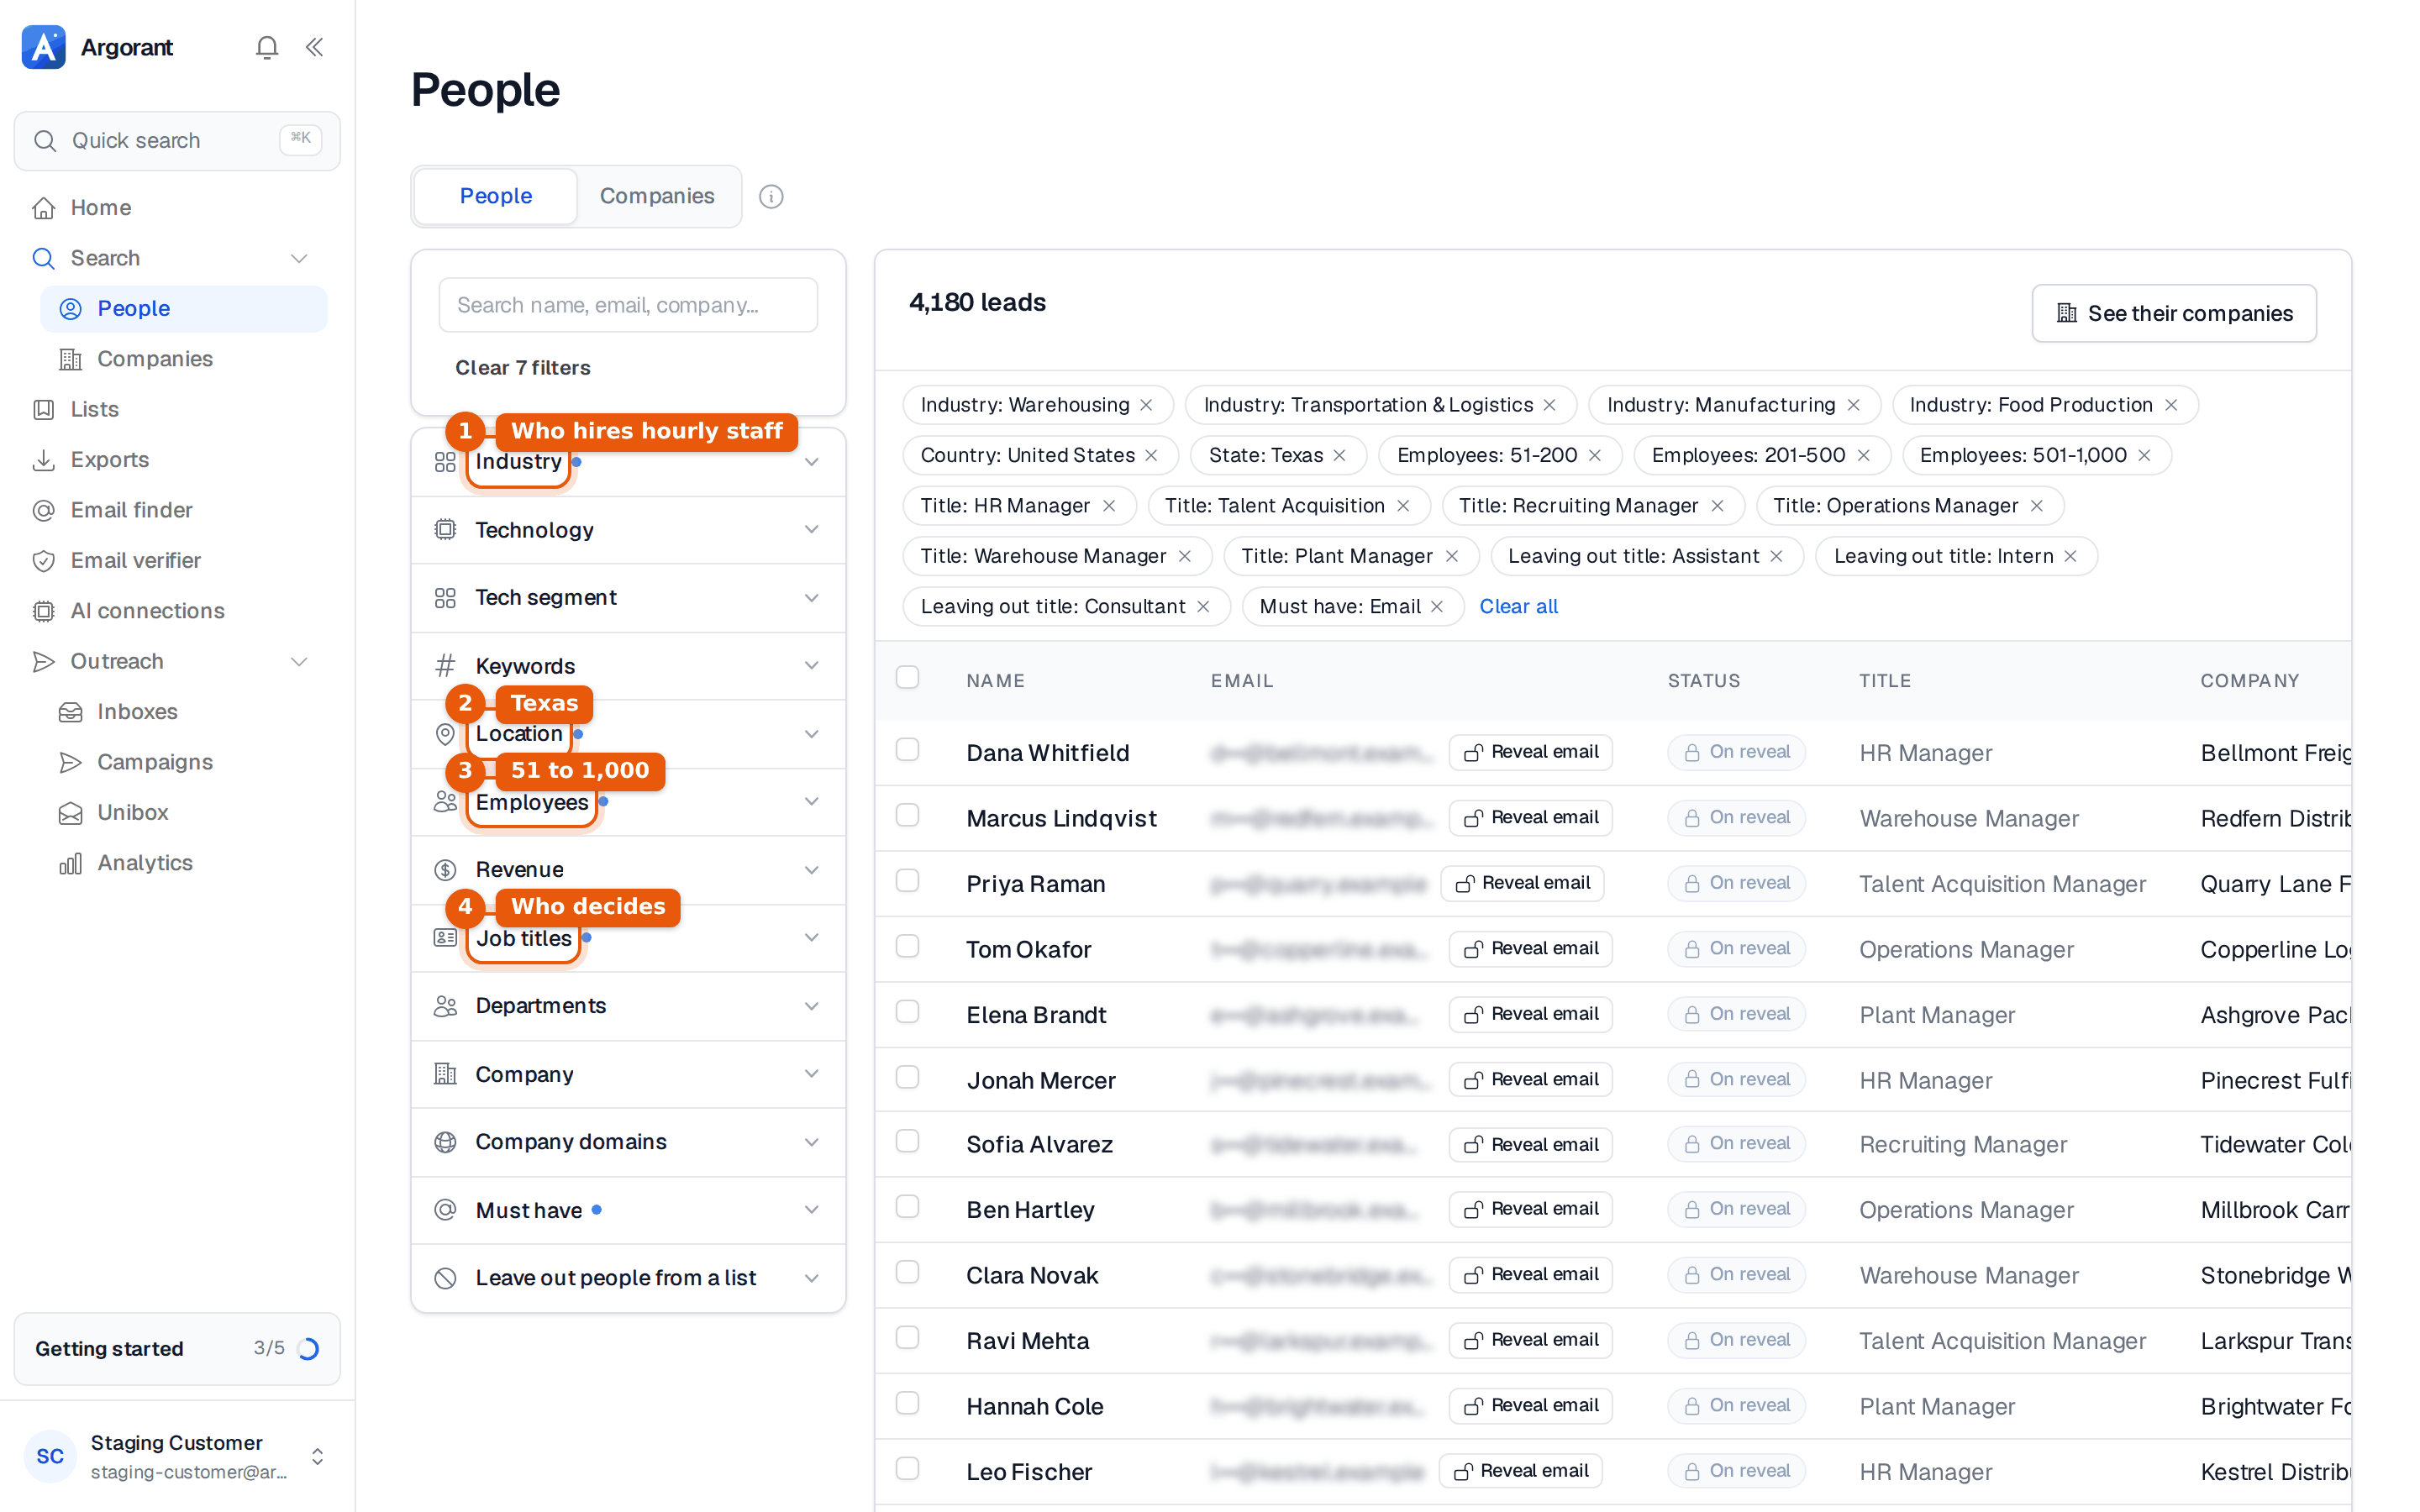Remove the Industry: Warehousing filter chip
The height and width of the screenshot is (1512, 2420).
click(1146, 405)
